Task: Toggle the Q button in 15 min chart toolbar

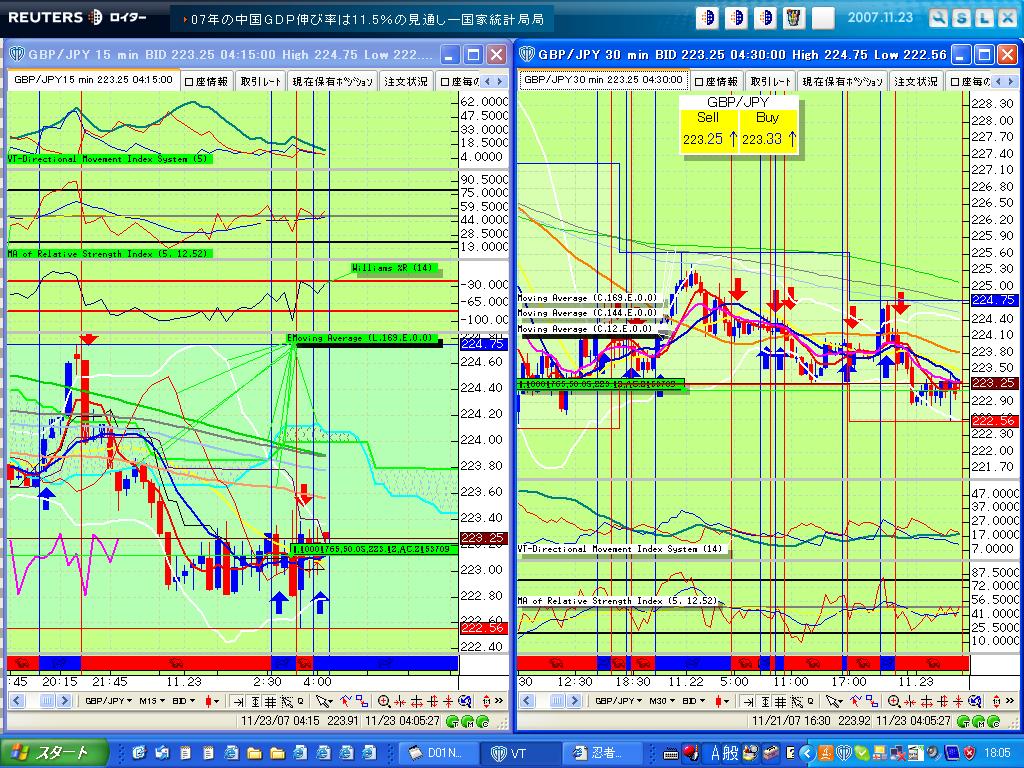Action: (x=300, y=701)
